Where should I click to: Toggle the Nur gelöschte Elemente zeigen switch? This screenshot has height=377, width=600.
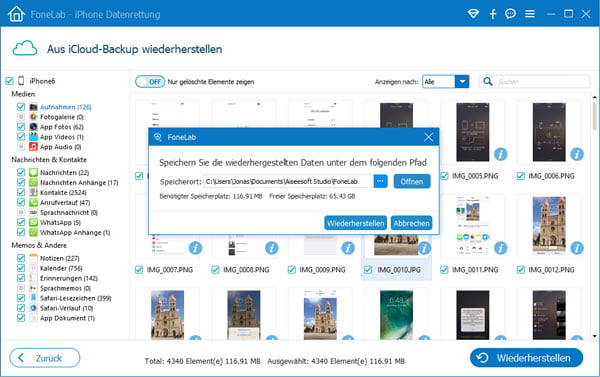pyautogui.click(x=150, y=82)
